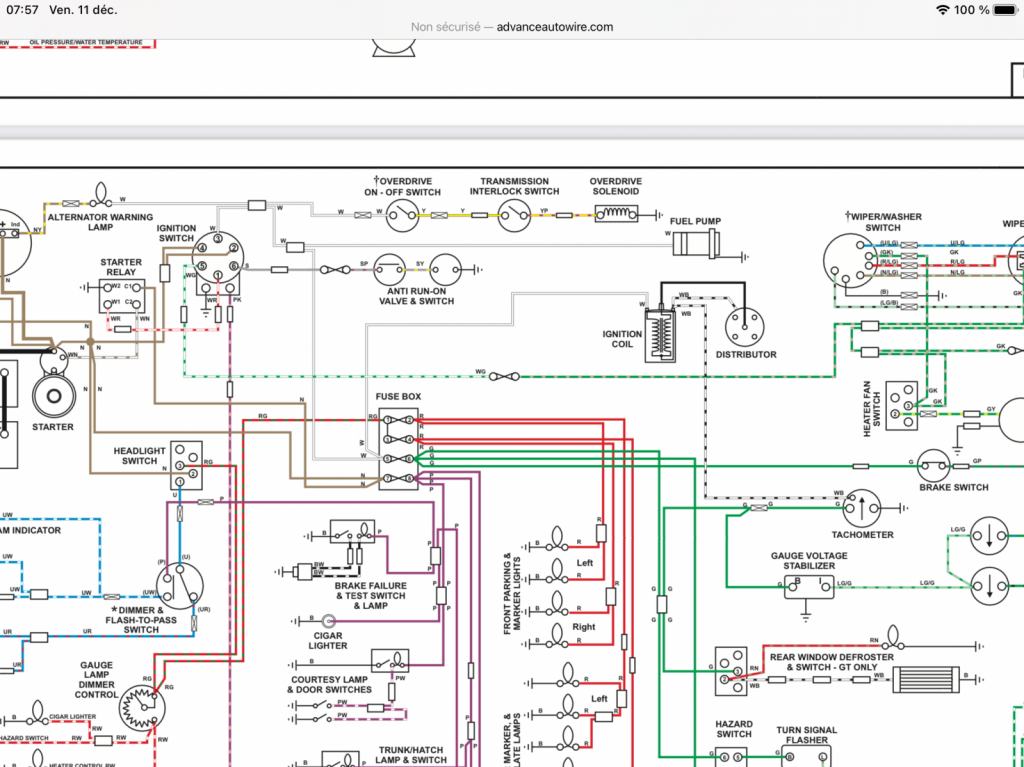Tap the "DIMMER & FLASH-TO-PASS SWITCH" label
The width and height of the screenshot is (1024, 767).
[141, 619]
